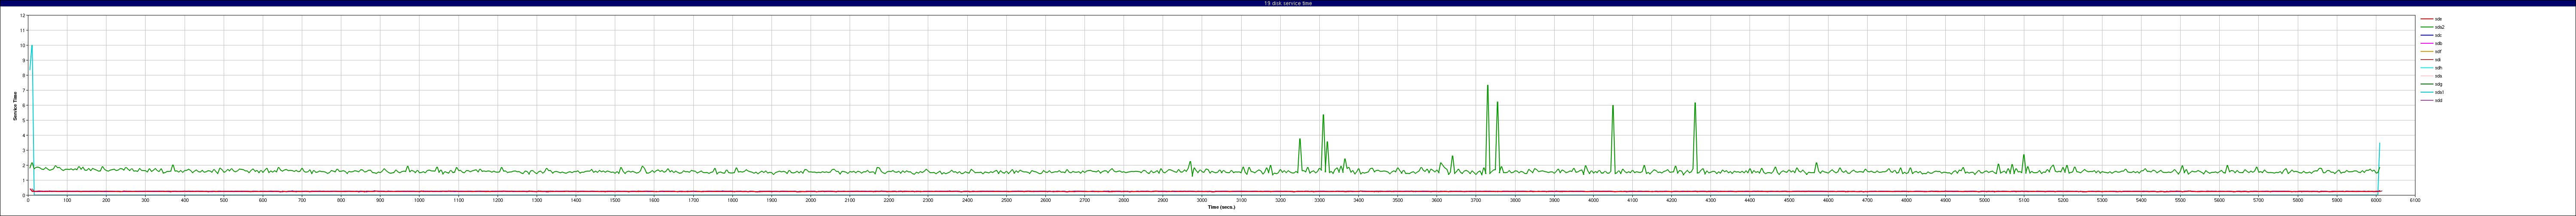Screen dimensions: 2576x216
Task: Click x-axis tick label 4500
Action: point(1789,200)
